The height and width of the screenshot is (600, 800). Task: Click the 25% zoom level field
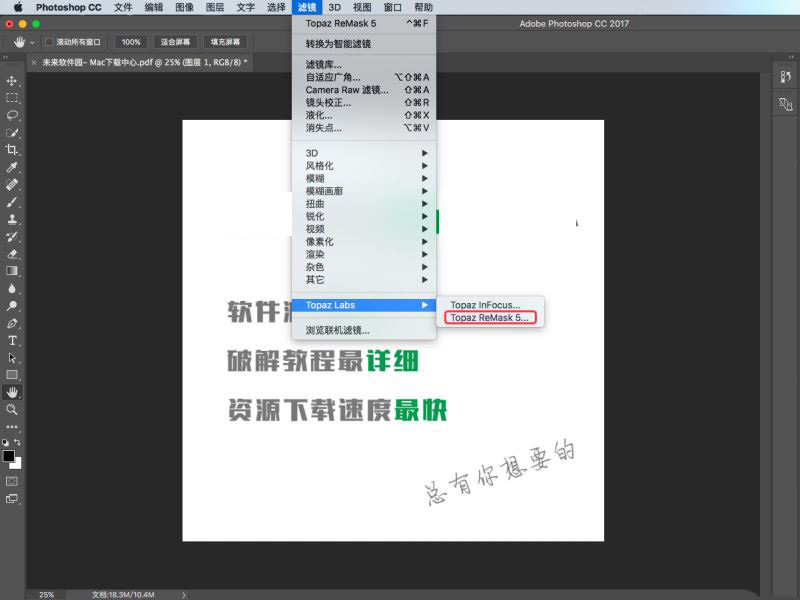46,595
